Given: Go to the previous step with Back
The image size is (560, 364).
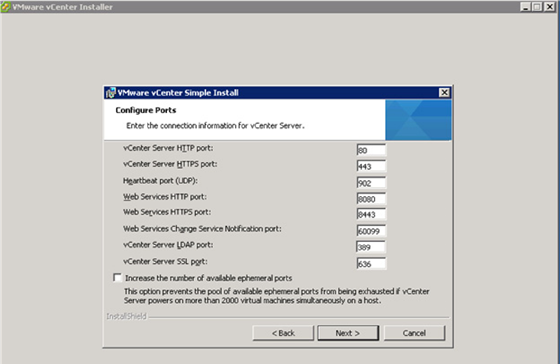Looking at the screenshot, I should click(x=283, y=333).
